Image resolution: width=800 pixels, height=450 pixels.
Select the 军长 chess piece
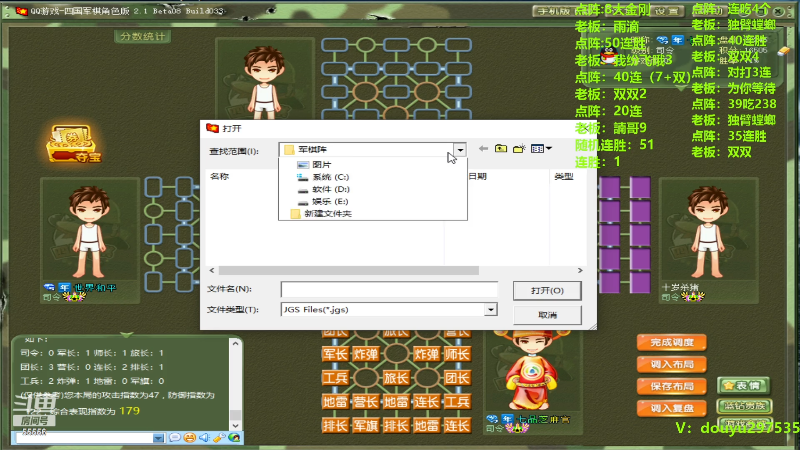[x=335, y=354]
